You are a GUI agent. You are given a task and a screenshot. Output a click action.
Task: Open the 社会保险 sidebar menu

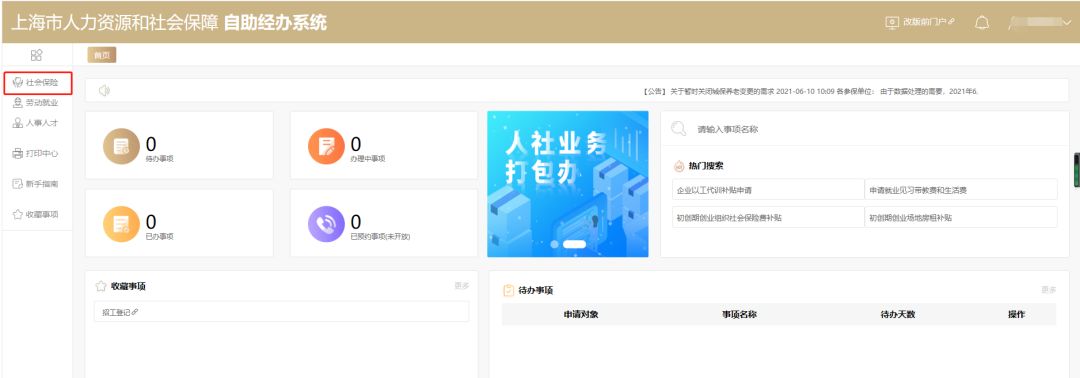(37, 83)
